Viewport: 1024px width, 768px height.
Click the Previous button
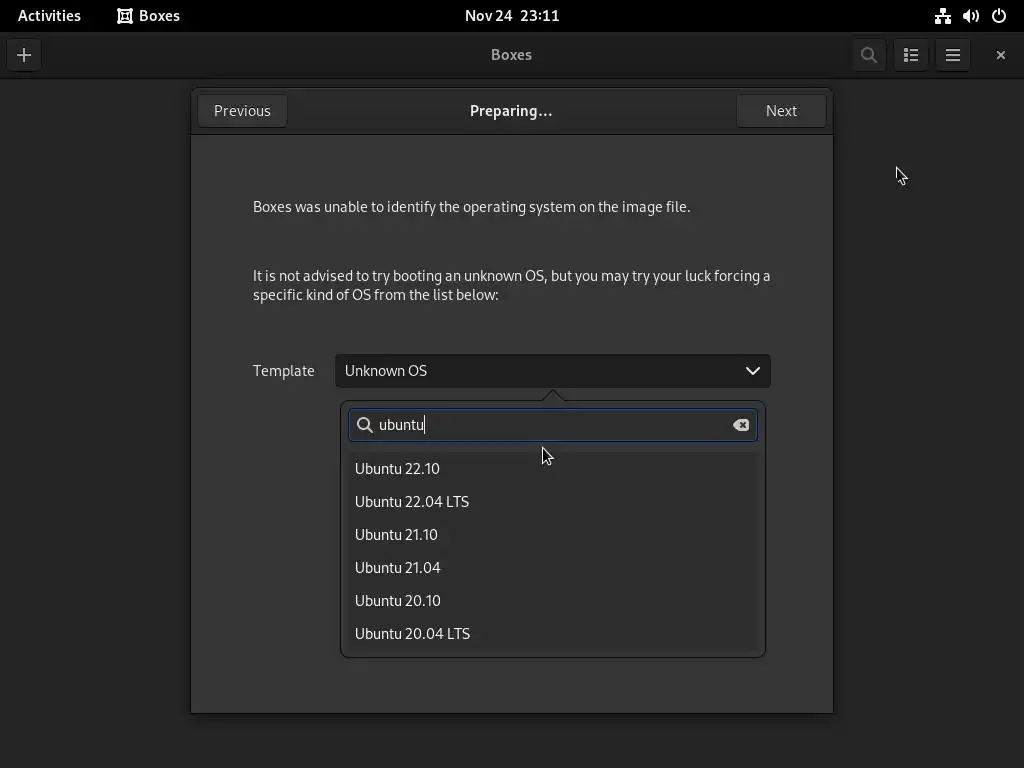pyautogui.click(x=242, y=111)
